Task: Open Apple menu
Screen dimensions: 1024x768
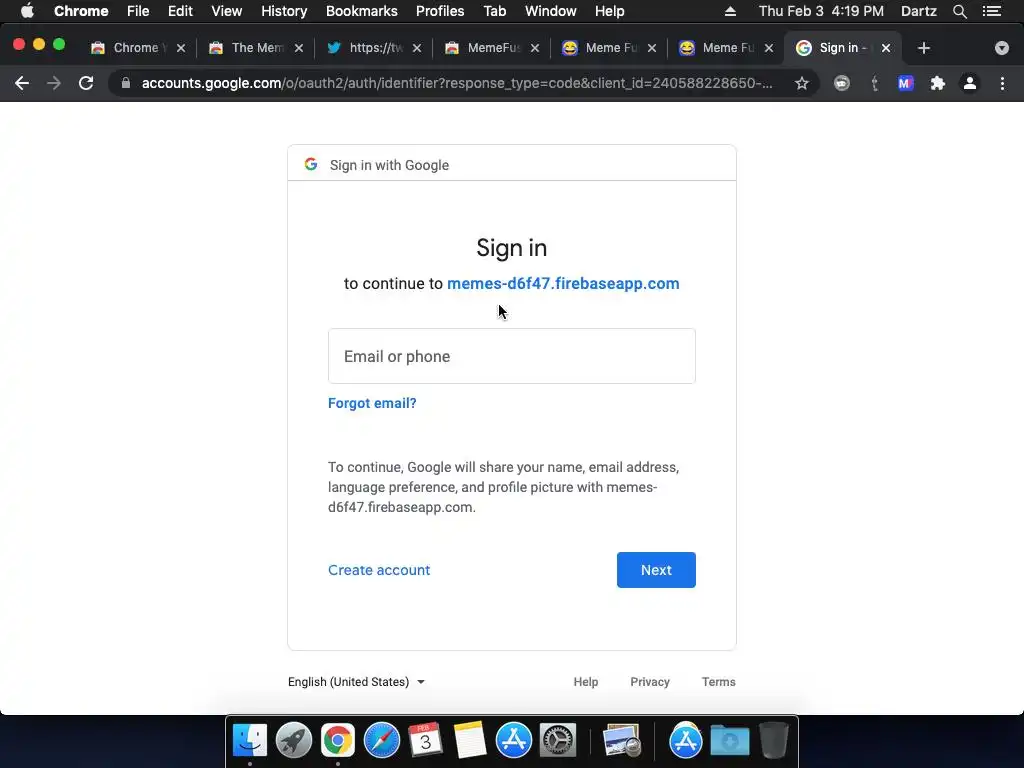Action: 27,11
